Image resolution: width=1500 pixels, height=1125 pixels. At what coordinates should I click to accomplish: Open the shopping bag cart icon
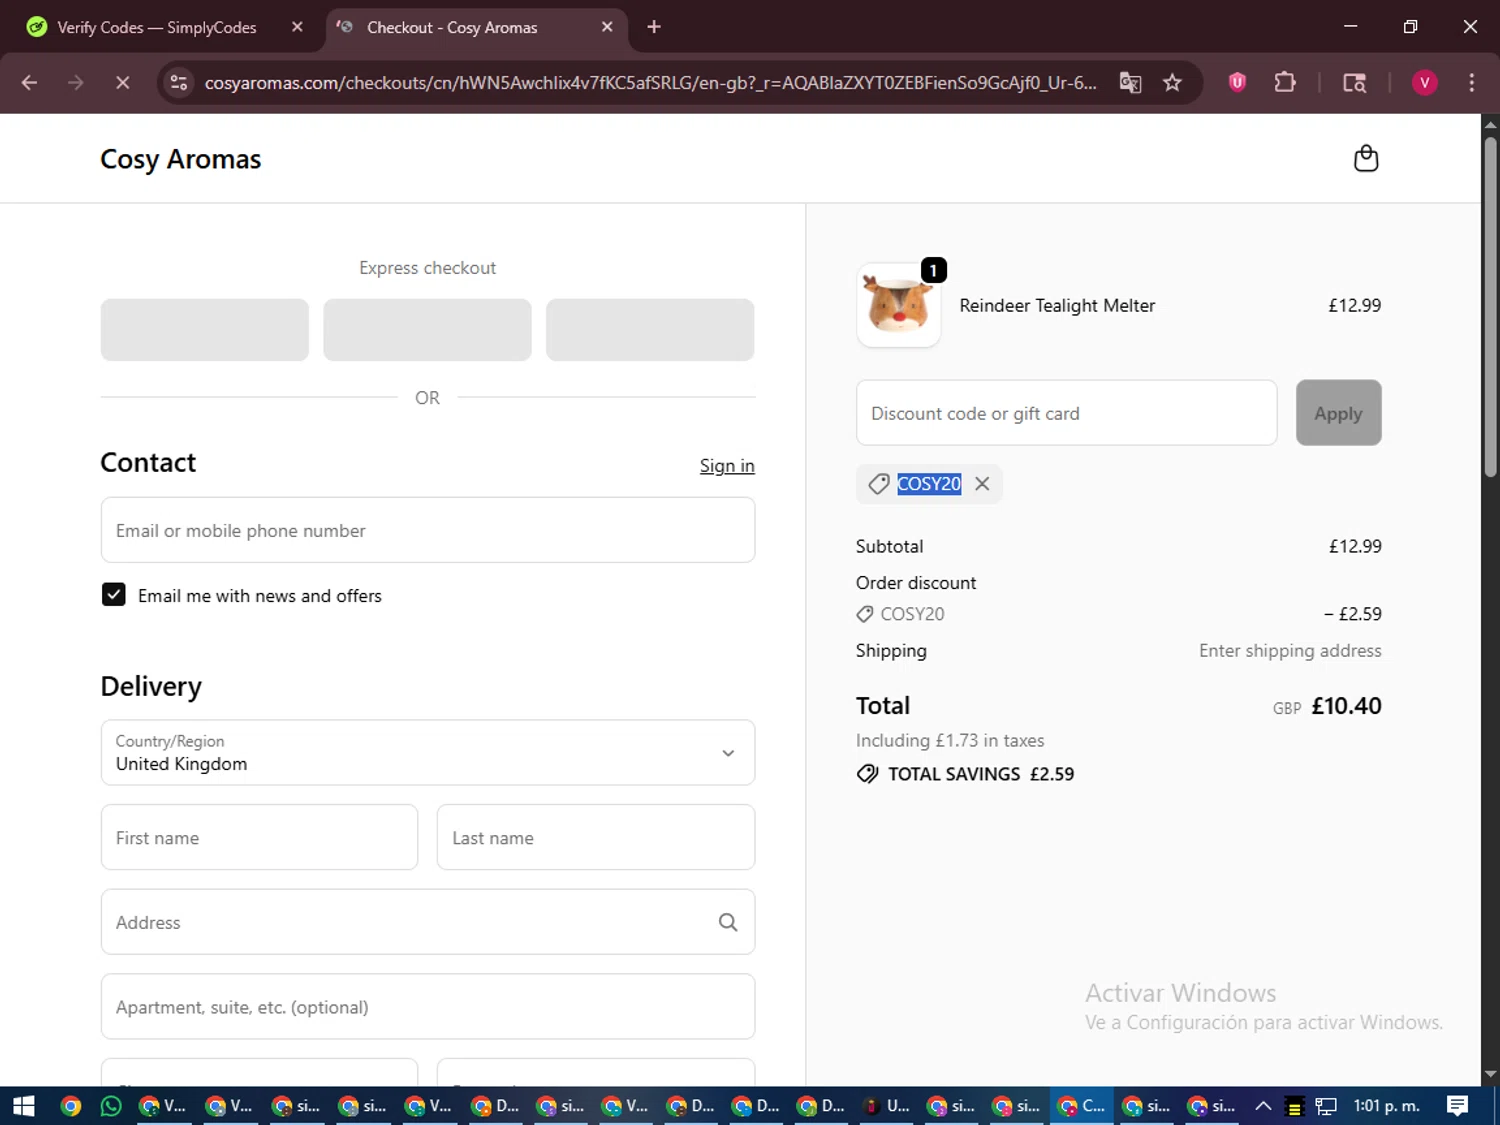tap(1366, 158)
